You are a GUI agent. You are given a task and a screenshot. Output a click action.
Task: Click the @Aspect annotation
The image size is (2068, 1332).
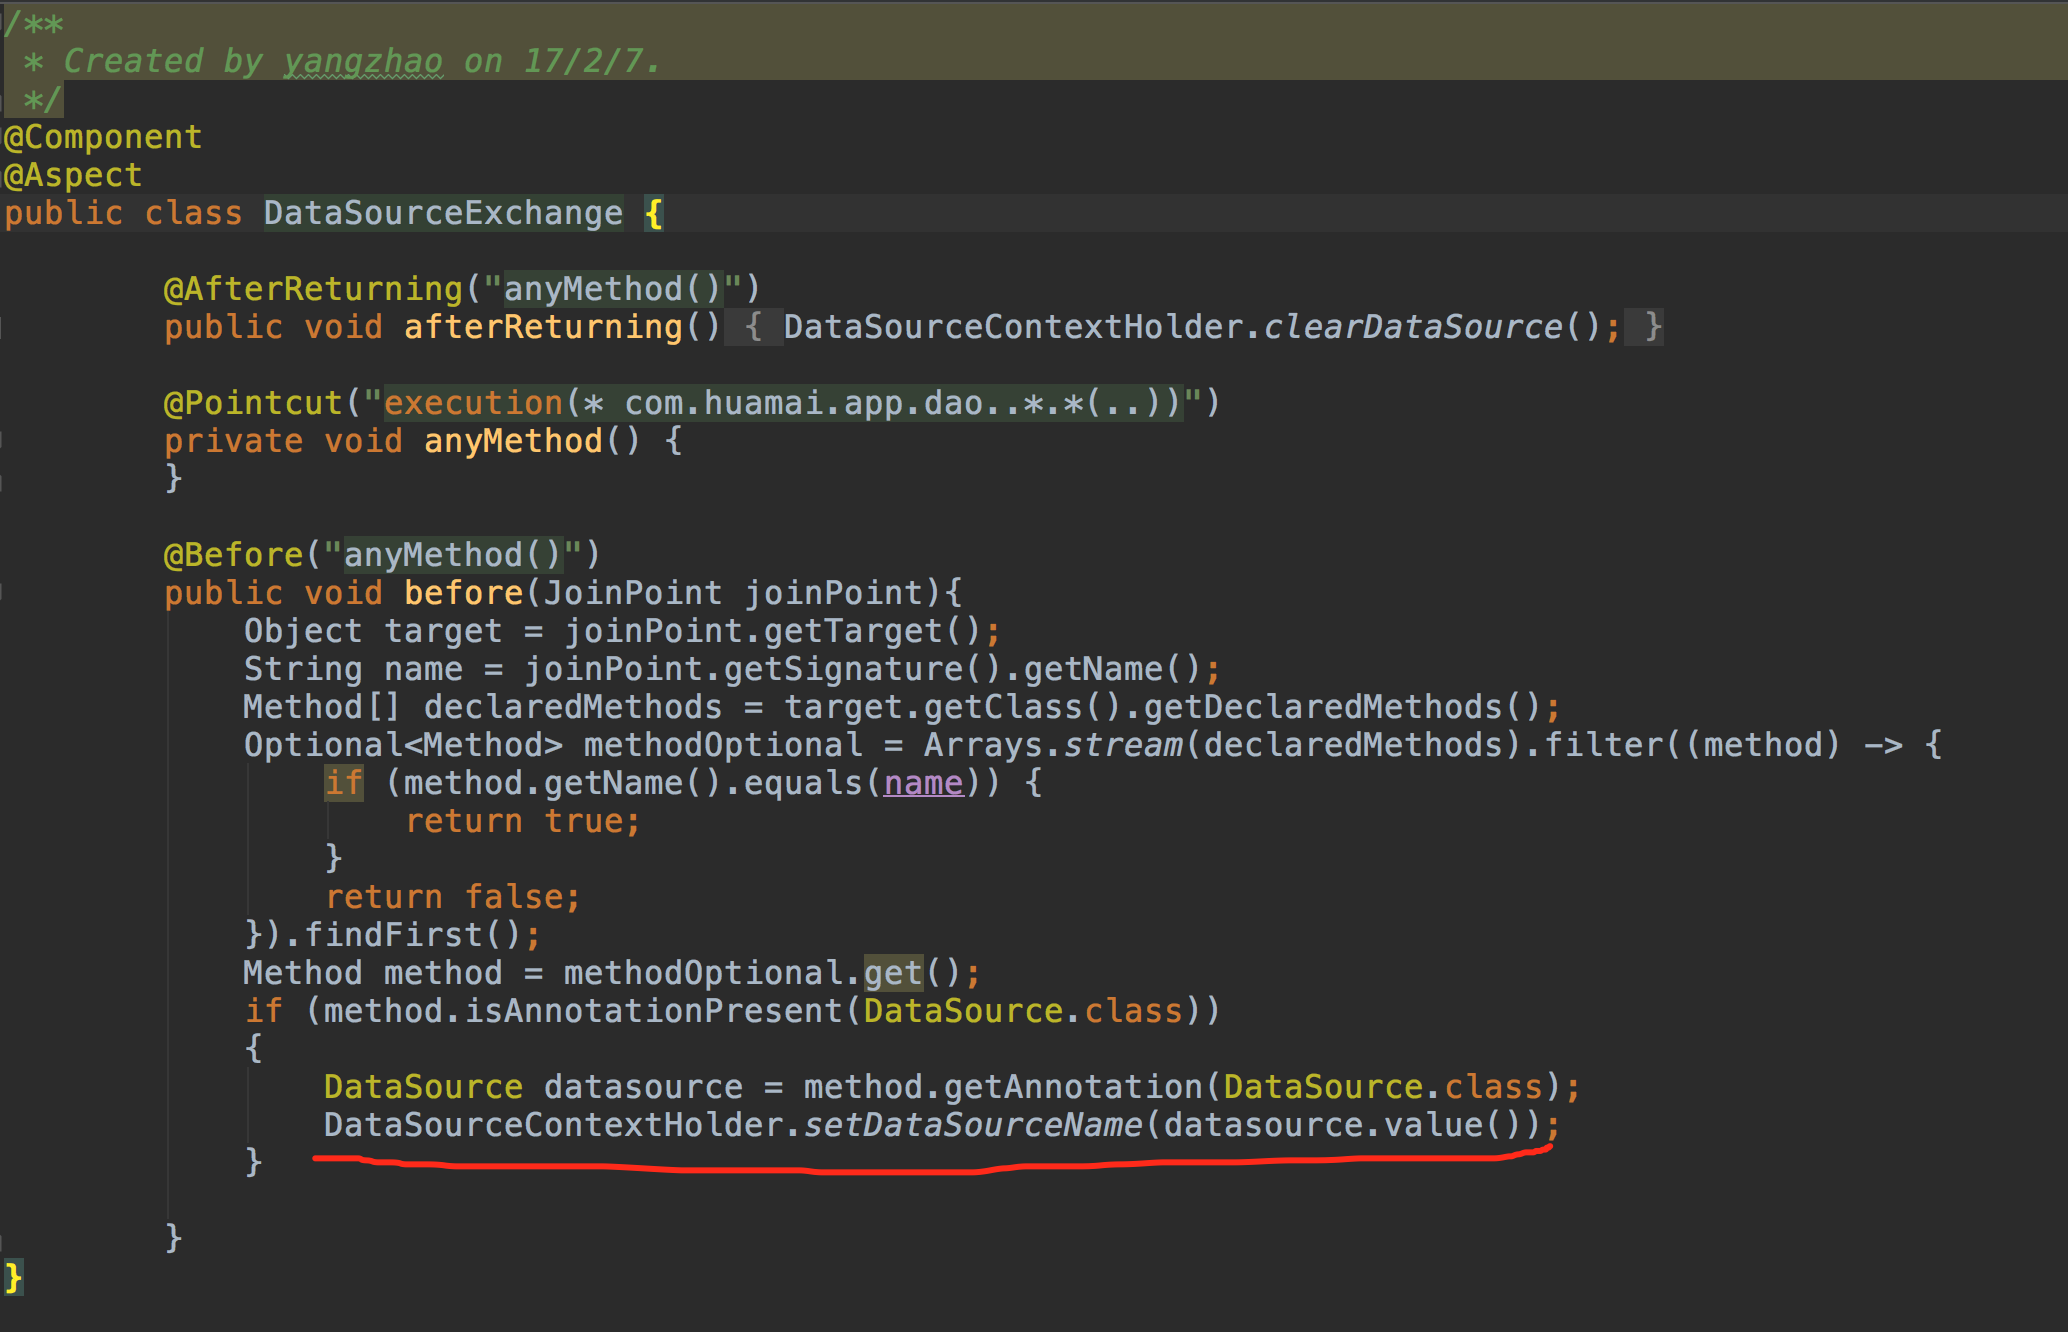[x=73, y=175]
